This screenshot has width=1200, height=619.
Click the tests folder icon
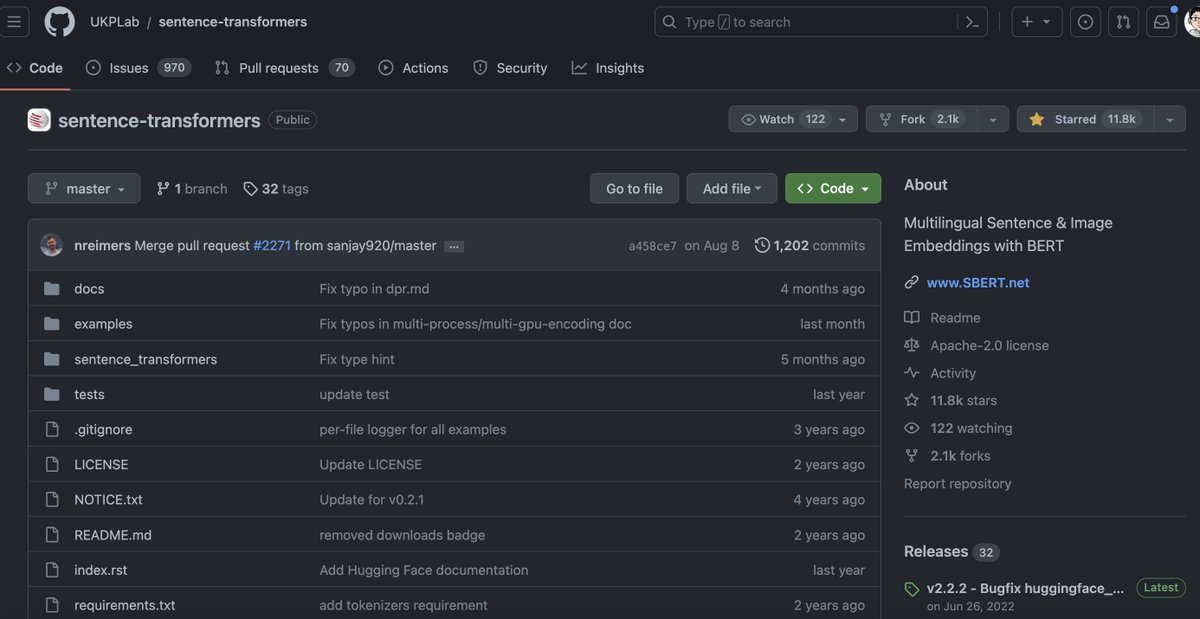click(52, 394)
